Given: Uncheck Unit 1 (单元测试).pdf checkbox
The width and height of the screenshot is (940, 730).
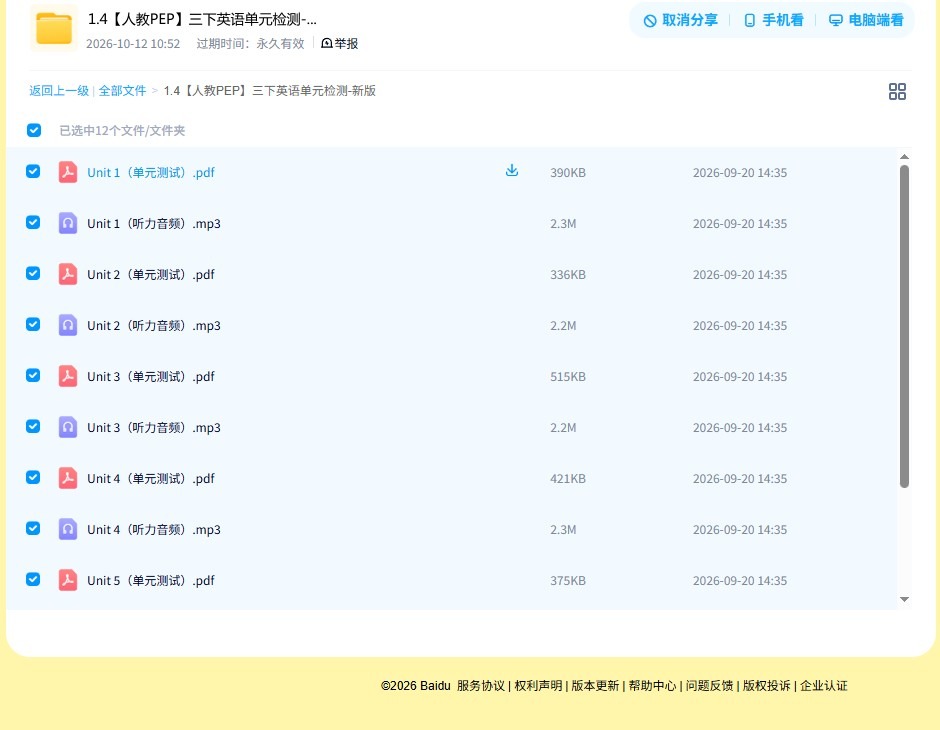Looking at the screenshot, I should (33, 171).
